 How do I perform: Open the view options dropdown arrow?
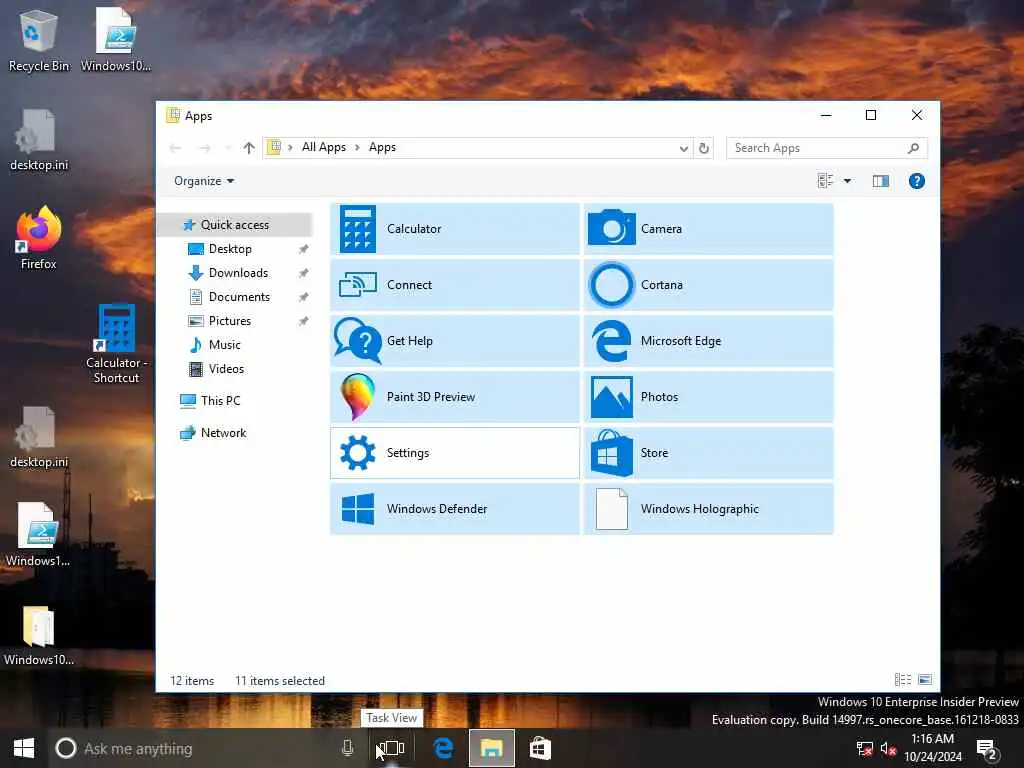pos(847,181)
